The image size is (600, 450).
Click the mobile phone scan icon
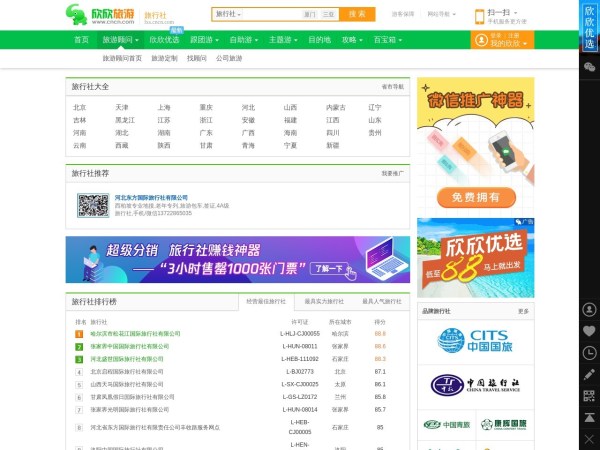point(479,17)
